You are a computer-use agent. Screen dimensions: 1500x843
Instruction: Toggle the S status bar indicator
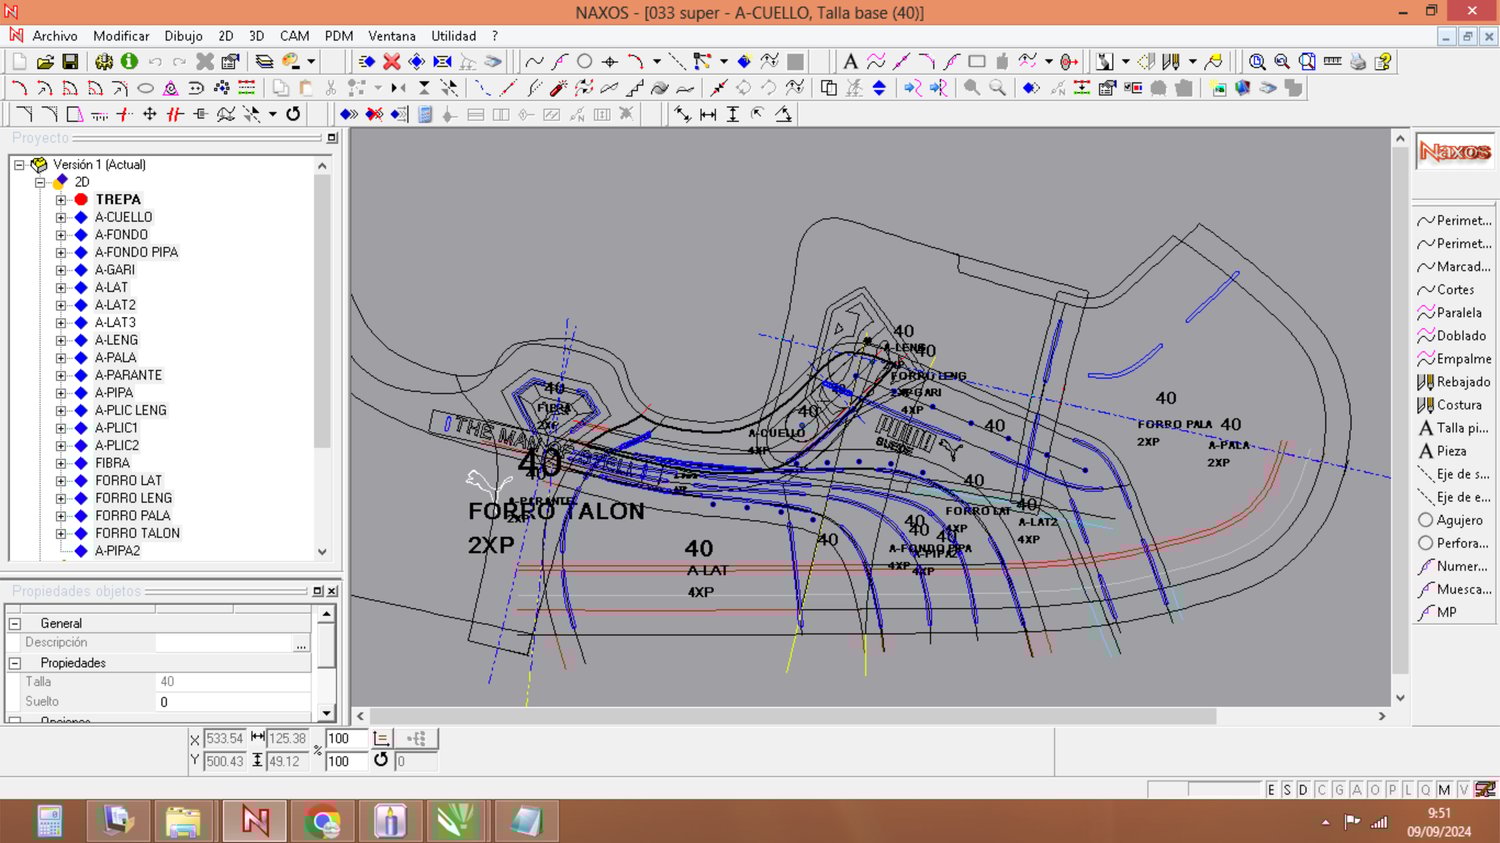1287,790
